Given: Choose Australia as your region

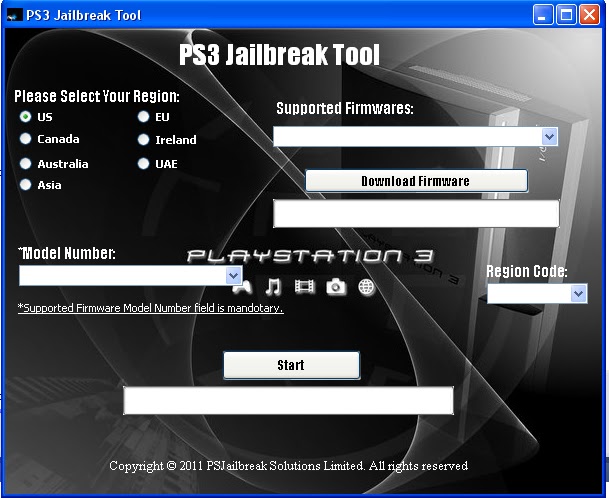Looking at the screenshot, I should pos(26,164).
